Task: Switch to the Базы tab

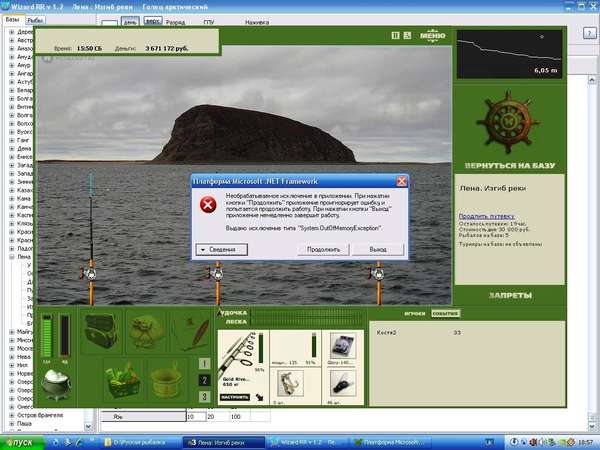Action: click(12, 19)
